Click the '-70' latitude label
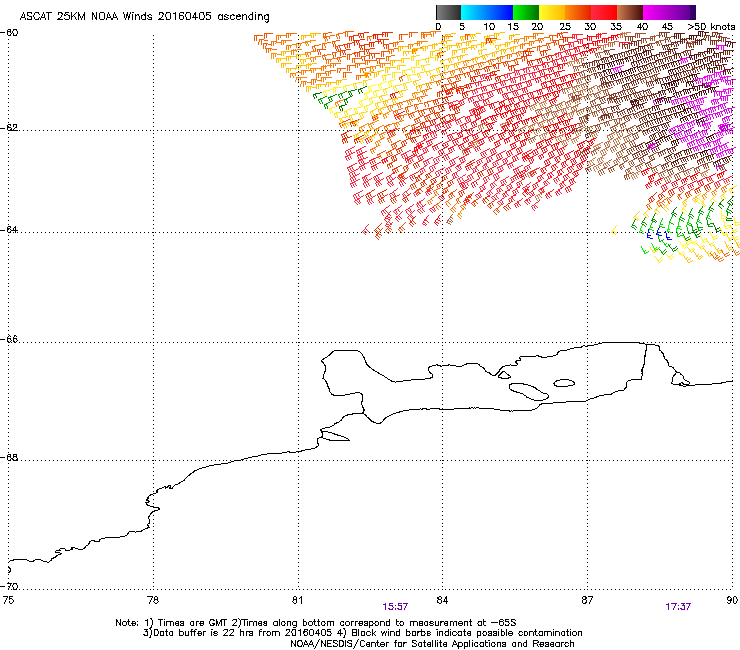This screenshot has height=650, width=740. pos(10,587)
